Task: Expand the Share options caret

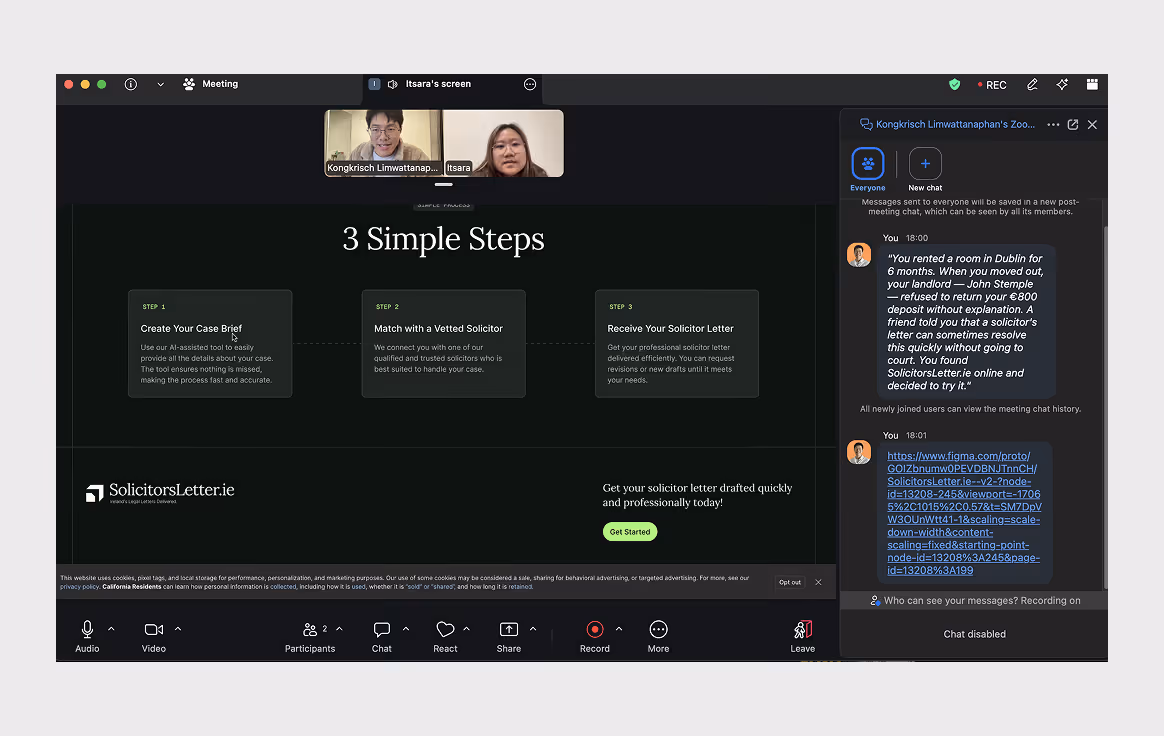Action: click(x=533, y=629)
